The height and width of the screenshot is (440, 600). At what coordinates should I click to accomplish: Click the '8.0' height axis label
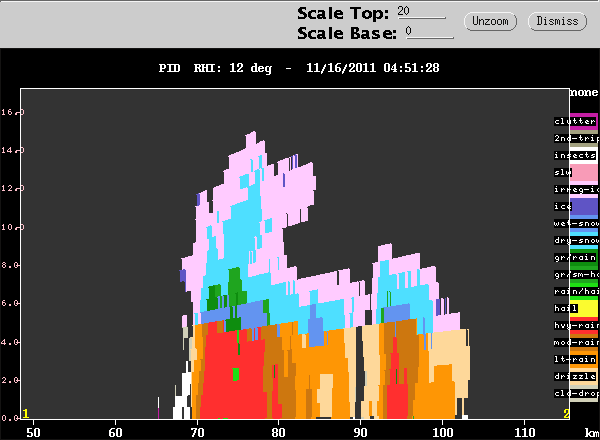coord(11,265)
